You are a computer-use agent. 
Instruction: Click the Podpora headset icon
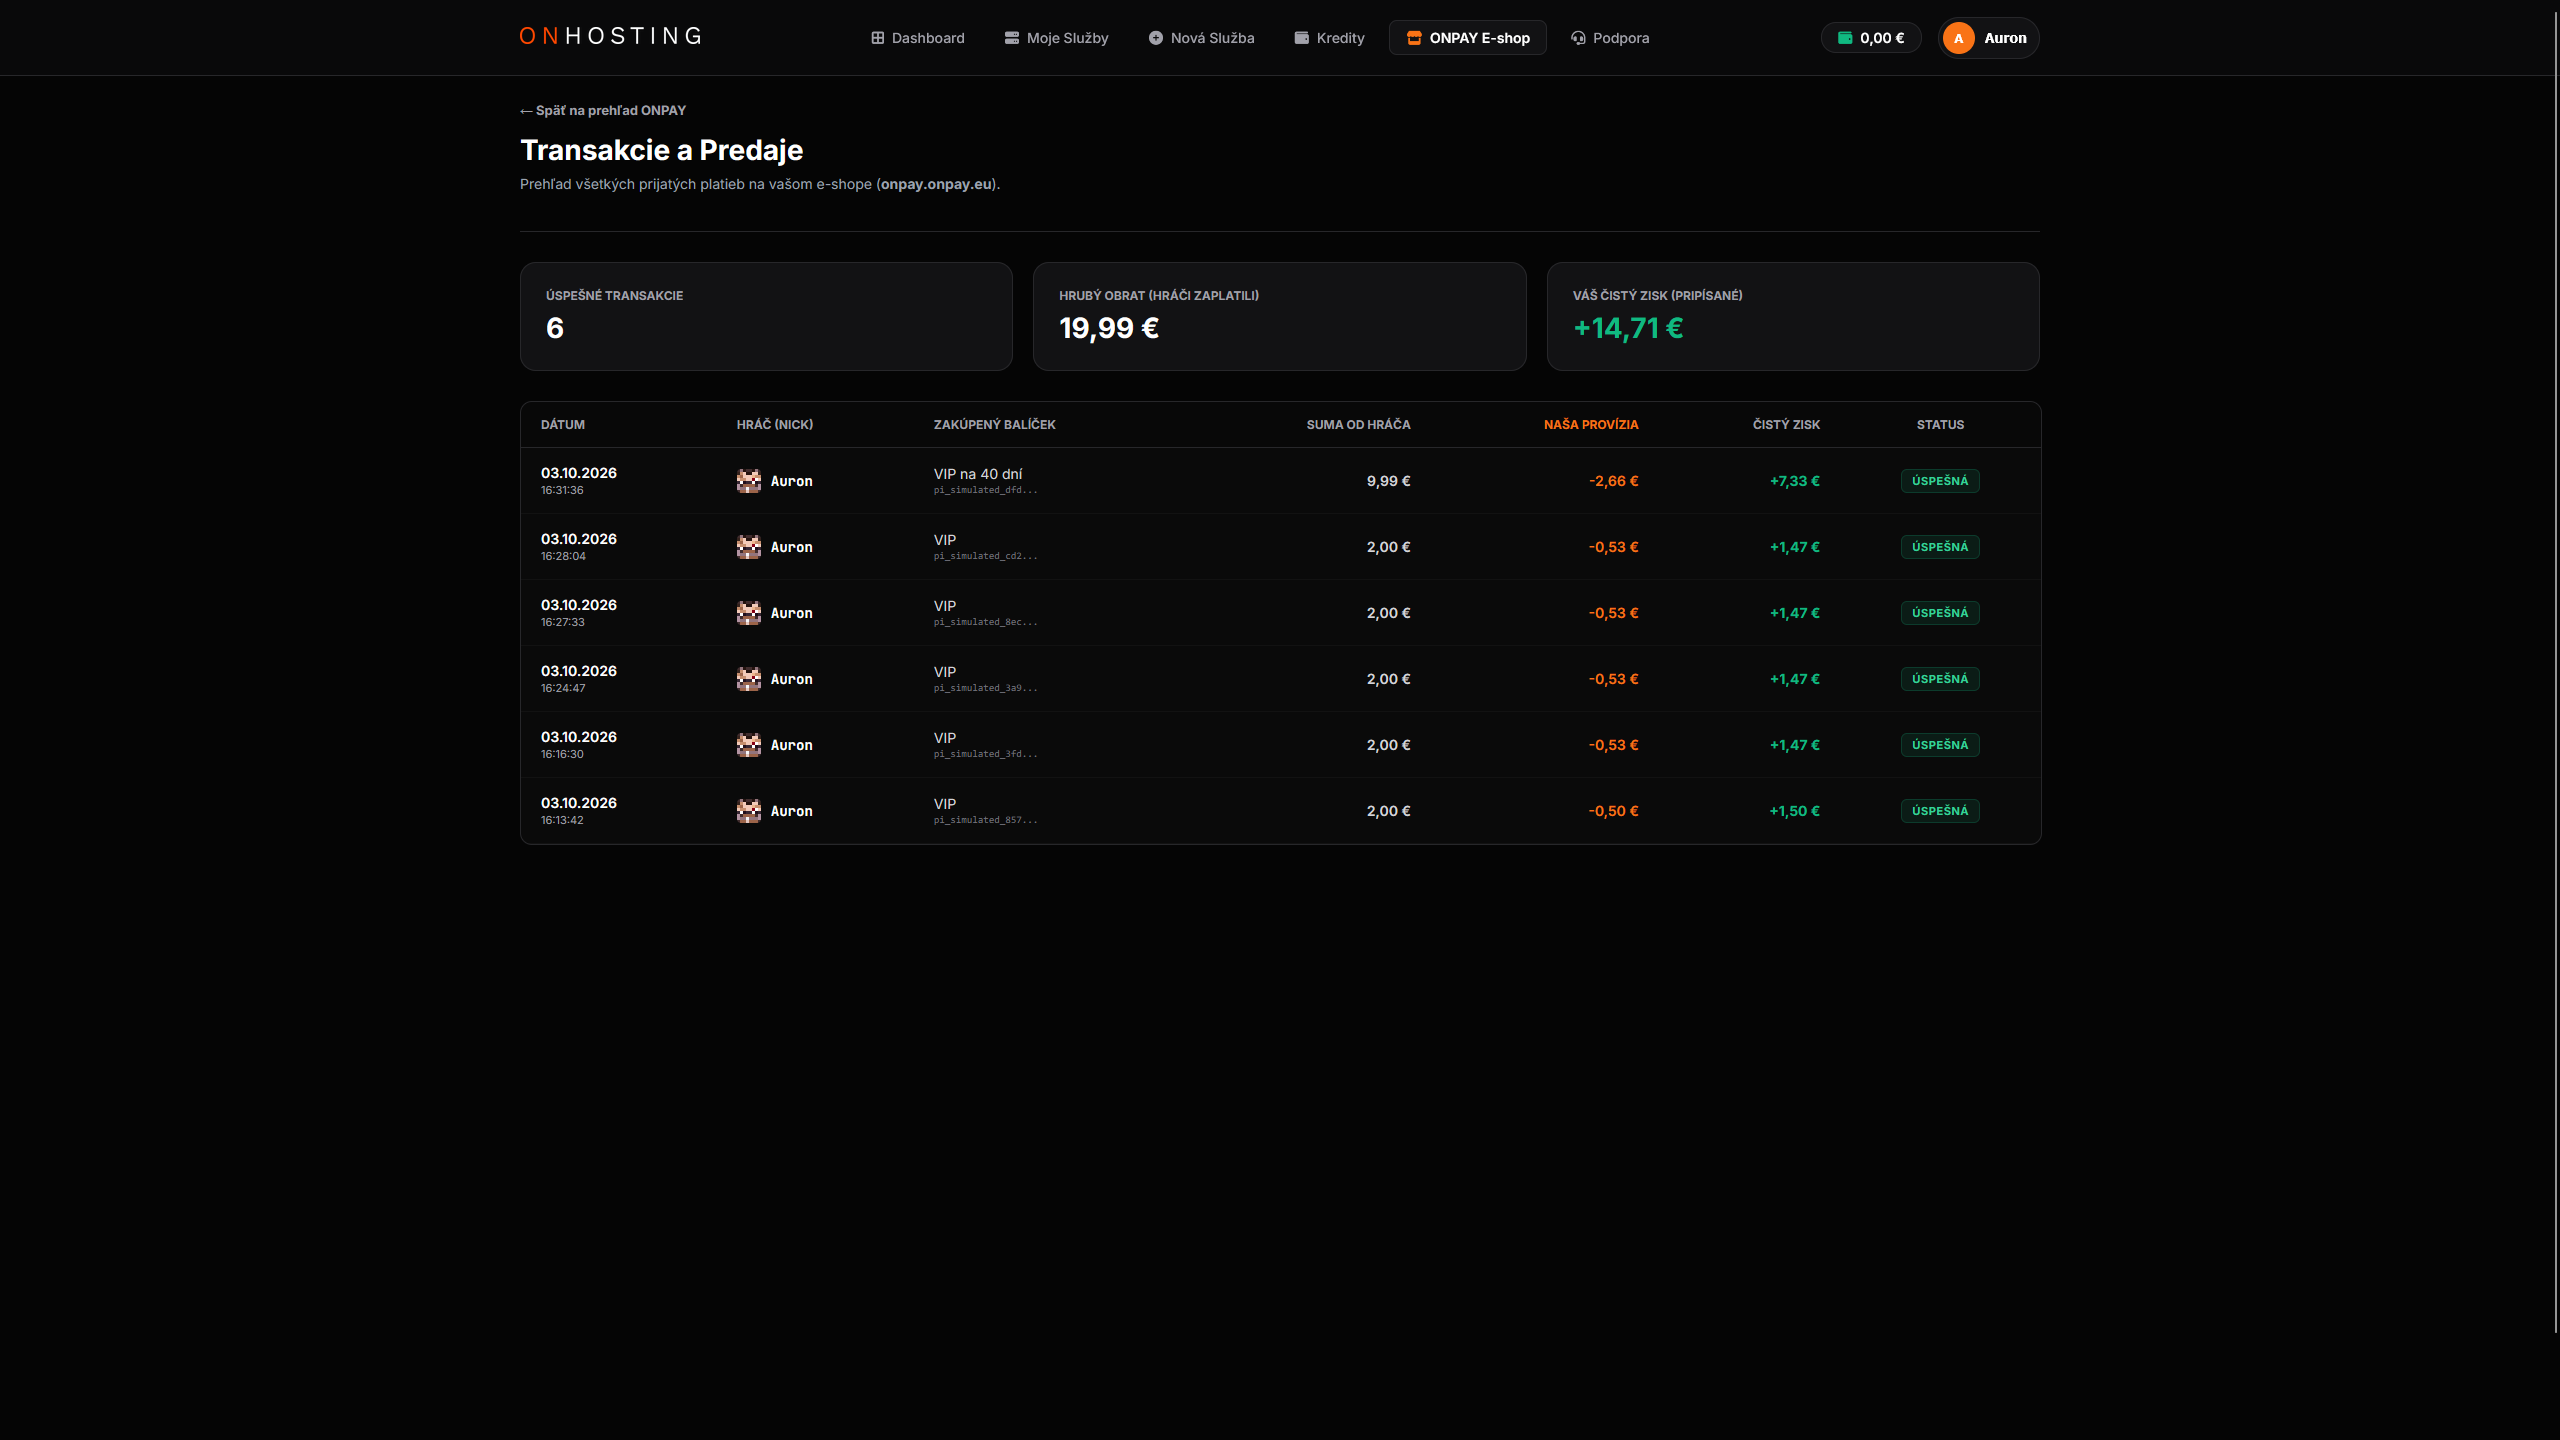pos(1578,38)
